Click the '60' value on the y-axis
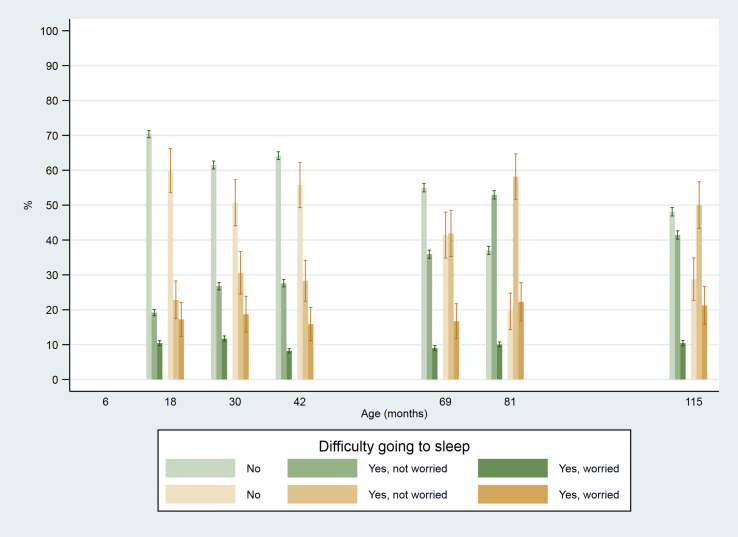 [x=52, y=170]
